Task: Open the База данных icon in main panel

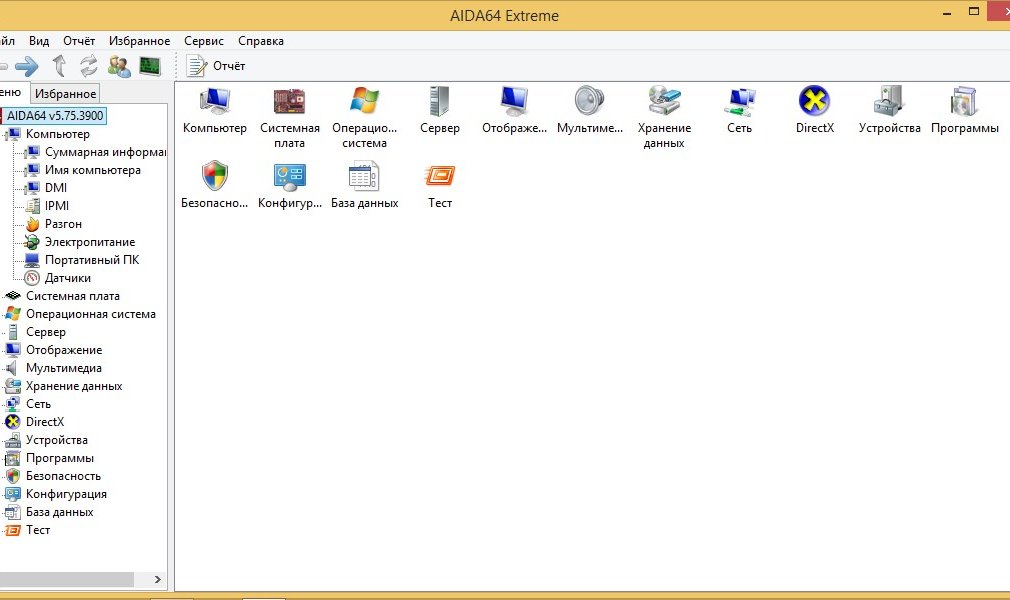Action: (365, 176)
